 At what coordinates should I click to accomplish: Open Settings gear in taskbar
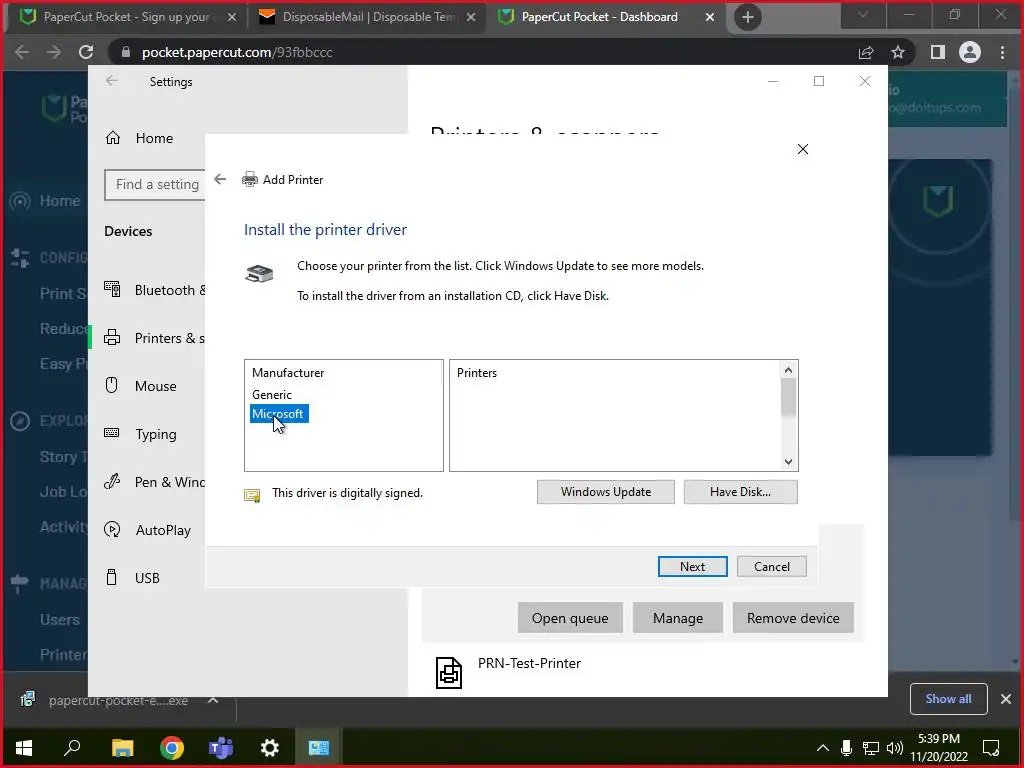(x=270, y=748)
